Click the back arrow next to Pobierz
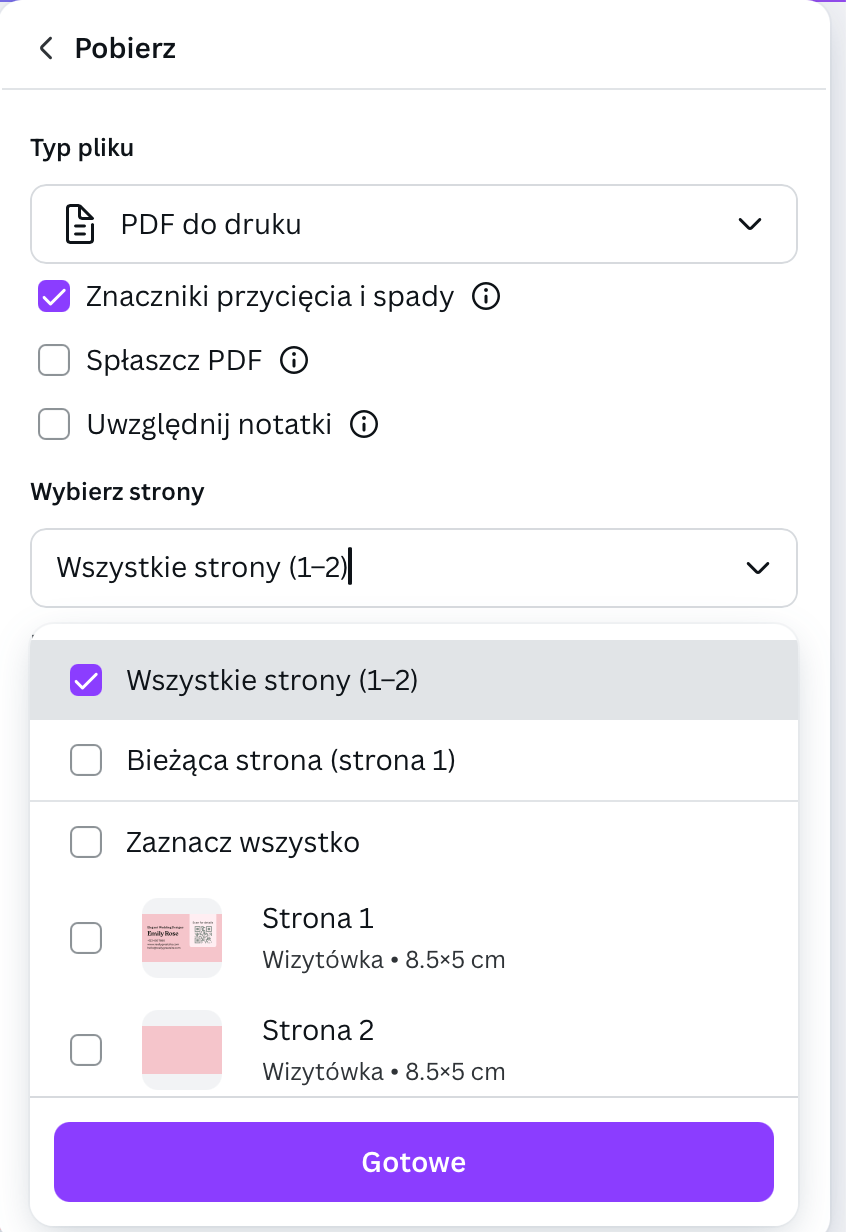846x1232 pixels. (x=45, y=48)
